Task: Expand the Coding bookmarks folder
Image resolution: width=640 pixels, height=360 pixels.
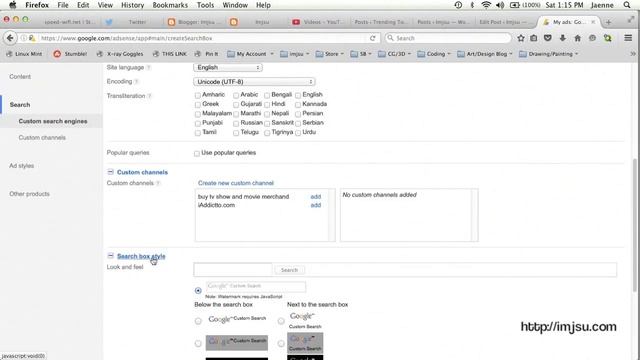Action: click(x=434, y=54)
